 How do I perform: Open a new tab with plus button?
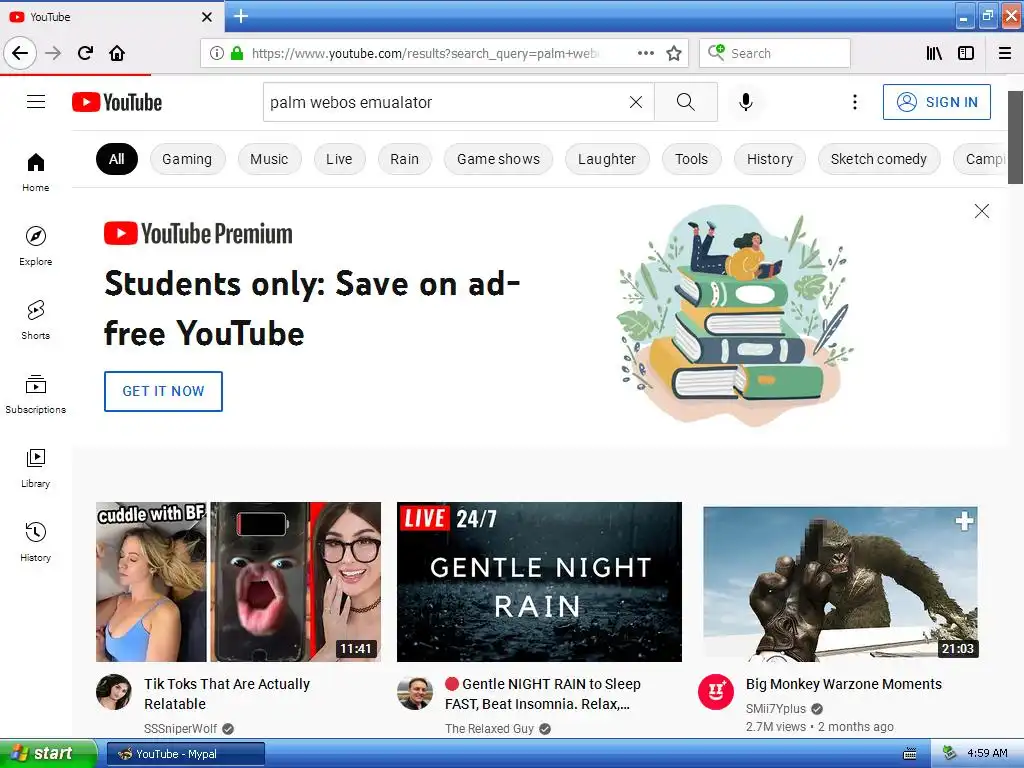point(241,16)
